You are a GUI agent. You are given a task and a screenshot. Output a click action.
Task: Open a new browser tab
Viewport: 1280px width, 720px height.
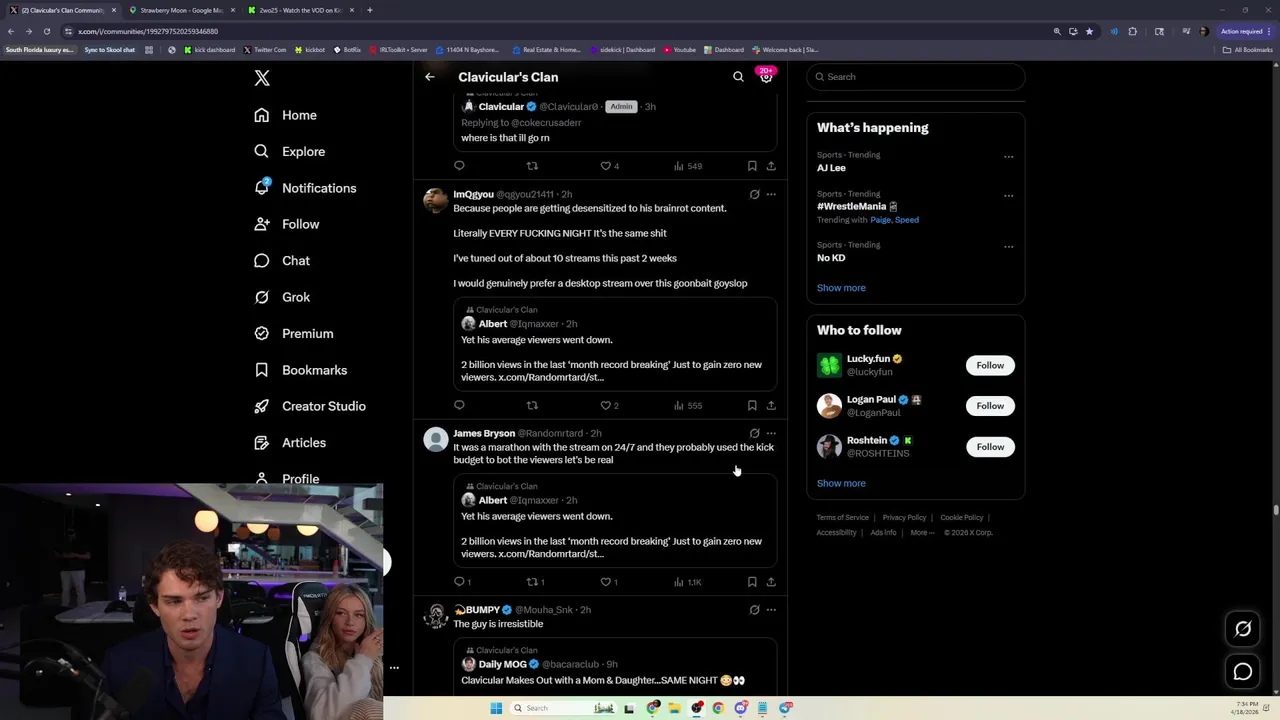370,10
